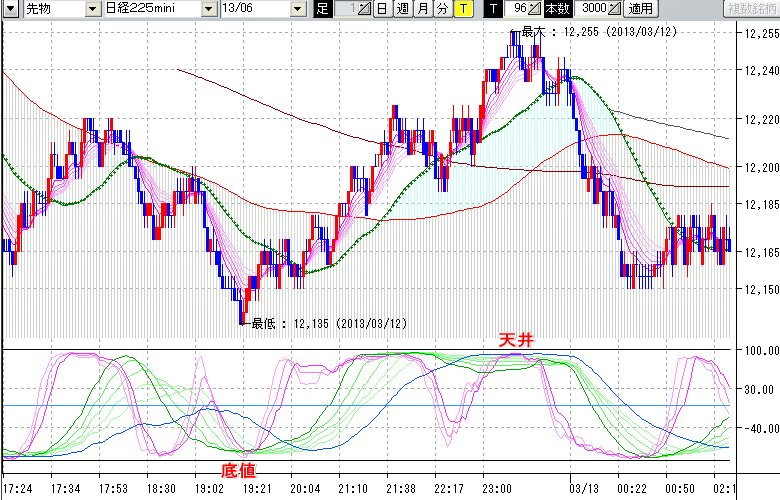Click the red 天井 ceiling label
The image size is (780, 500).
pyautogui.click(x=517, y=341)
